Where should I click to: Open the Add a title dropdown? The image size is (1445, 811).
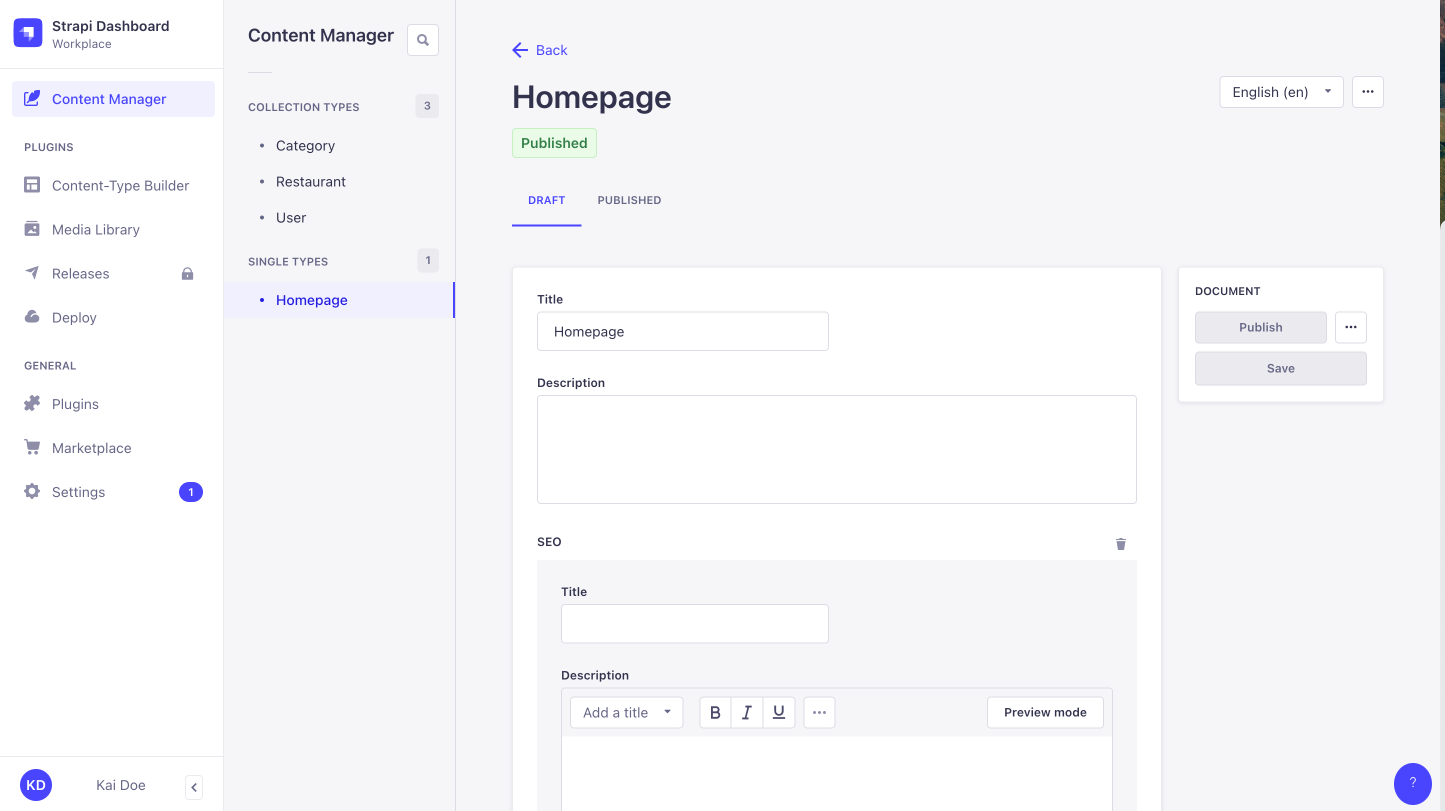pyautogui.click(x=626, y=712)
